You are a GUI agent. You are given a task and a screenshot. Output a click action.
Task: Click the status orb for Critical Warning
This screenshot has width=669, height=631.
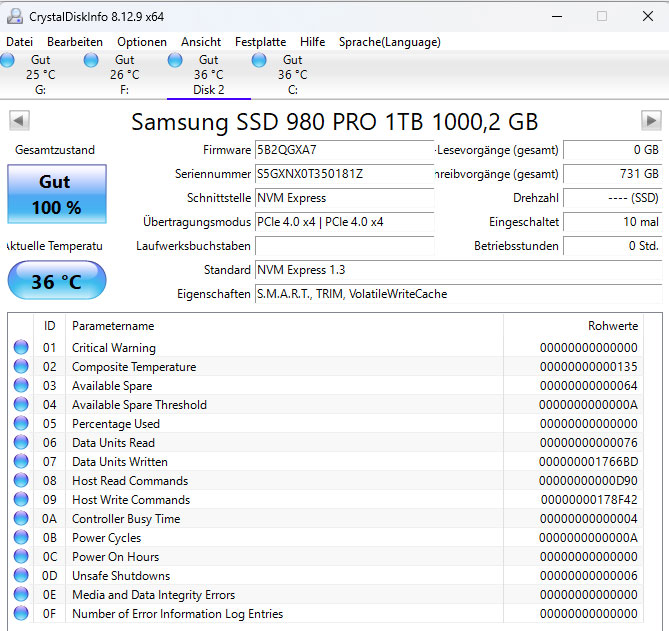(21, 347)
